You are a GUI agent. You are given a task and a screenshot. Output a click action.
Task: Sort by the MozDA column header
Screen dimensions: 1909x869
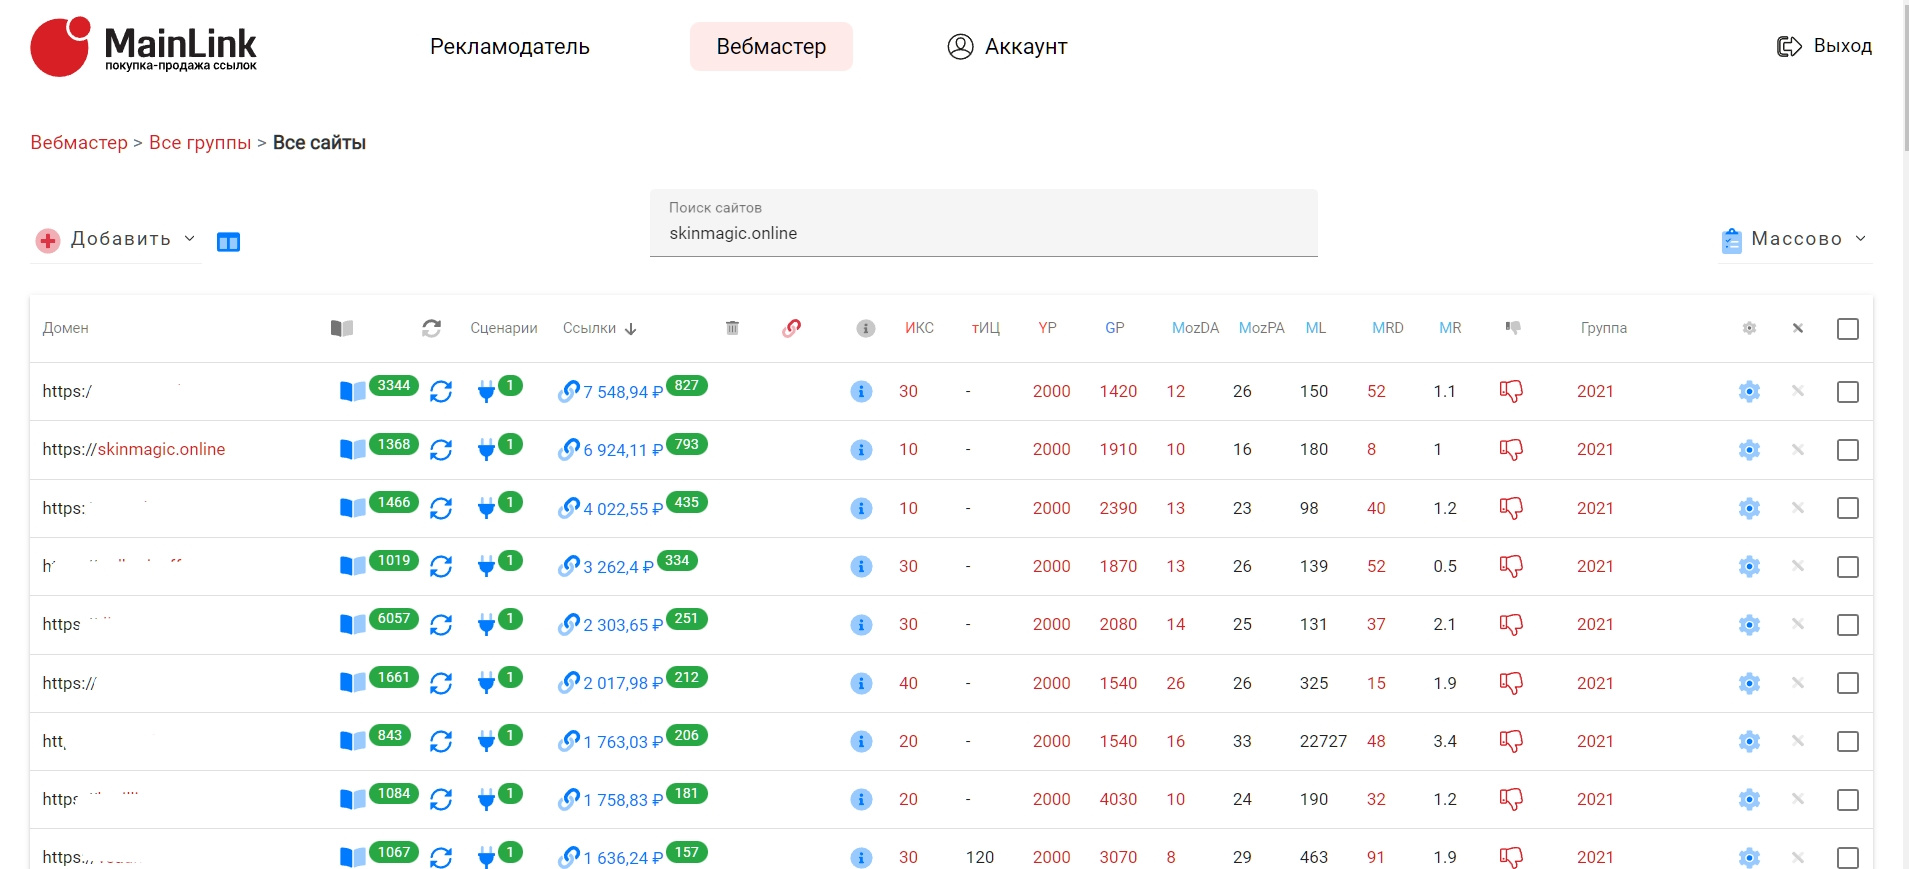coord(1195,328)
